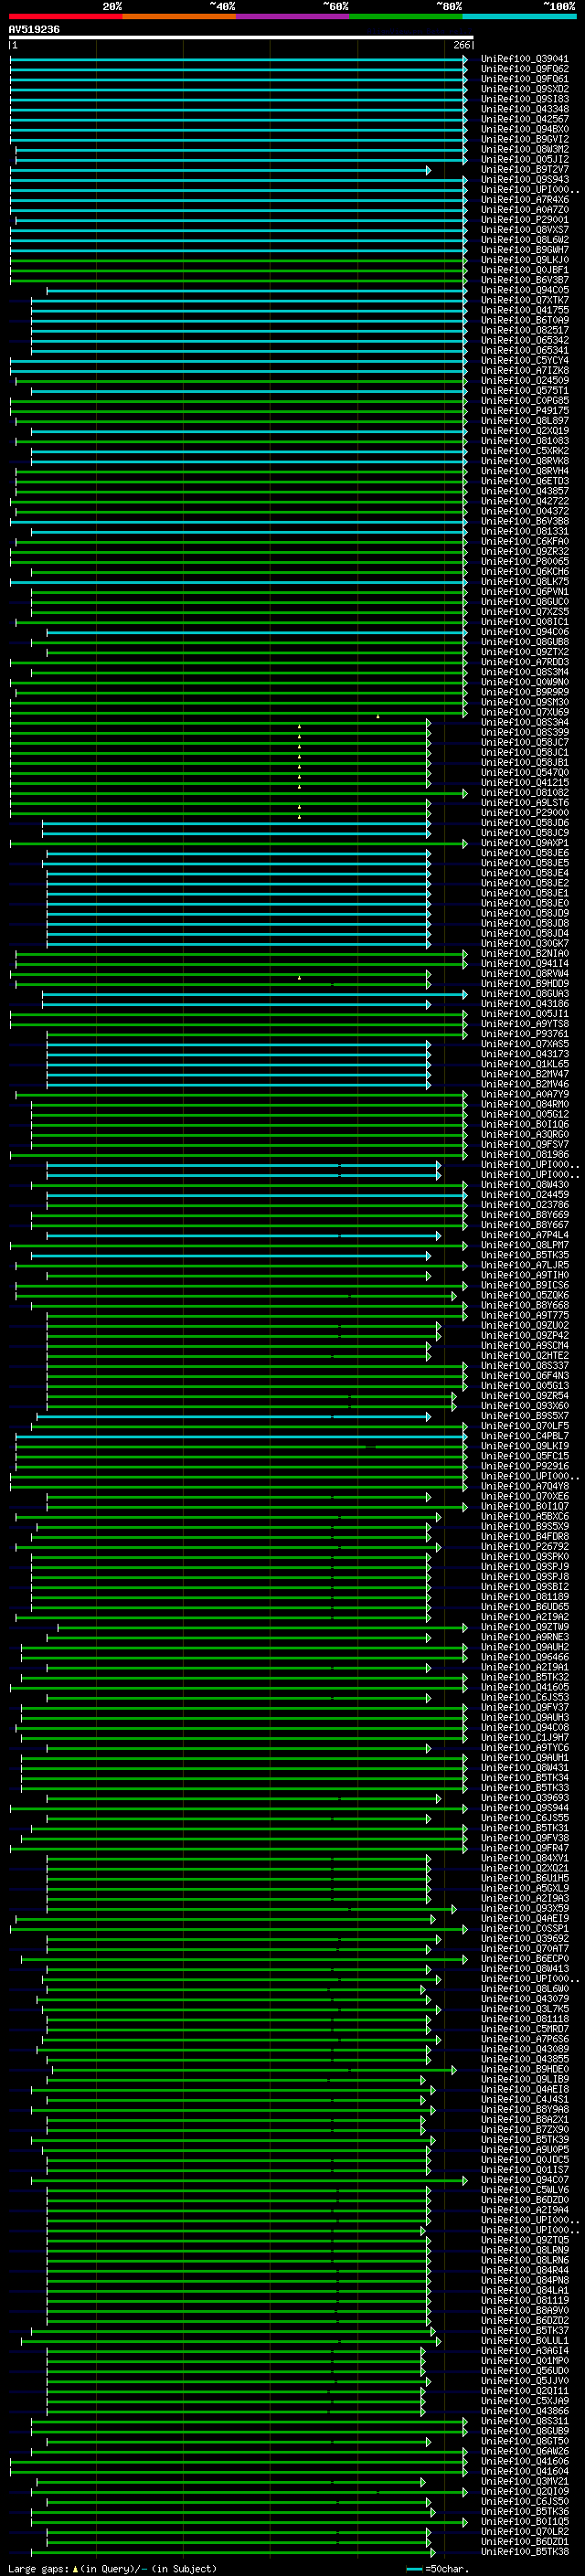Click the yellow gap triangle in the Large gaps legend
This screenshot has width=585, height=2576.
pyautogui.click(x=74, y=2569)
